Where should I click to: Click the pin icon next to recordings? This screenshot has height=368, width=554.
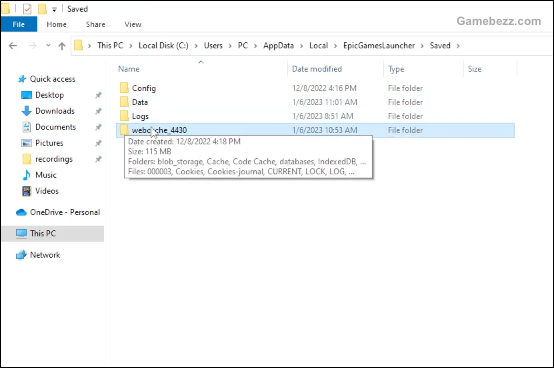(98, 159)
